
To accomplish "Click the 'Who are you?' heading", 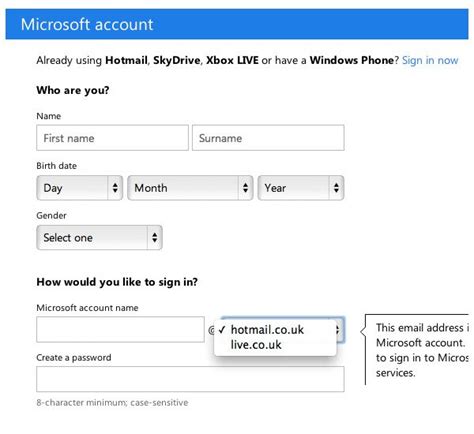I will point(73,90).
